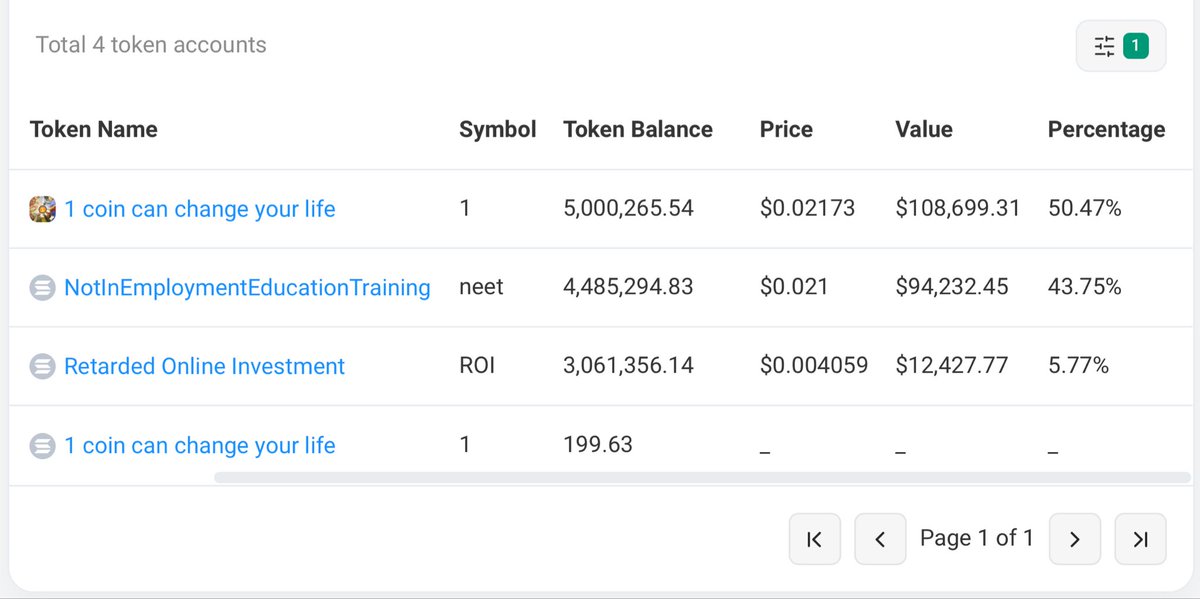Click the green filter count badge
1200x599 pixels.
click(1136, 45)
